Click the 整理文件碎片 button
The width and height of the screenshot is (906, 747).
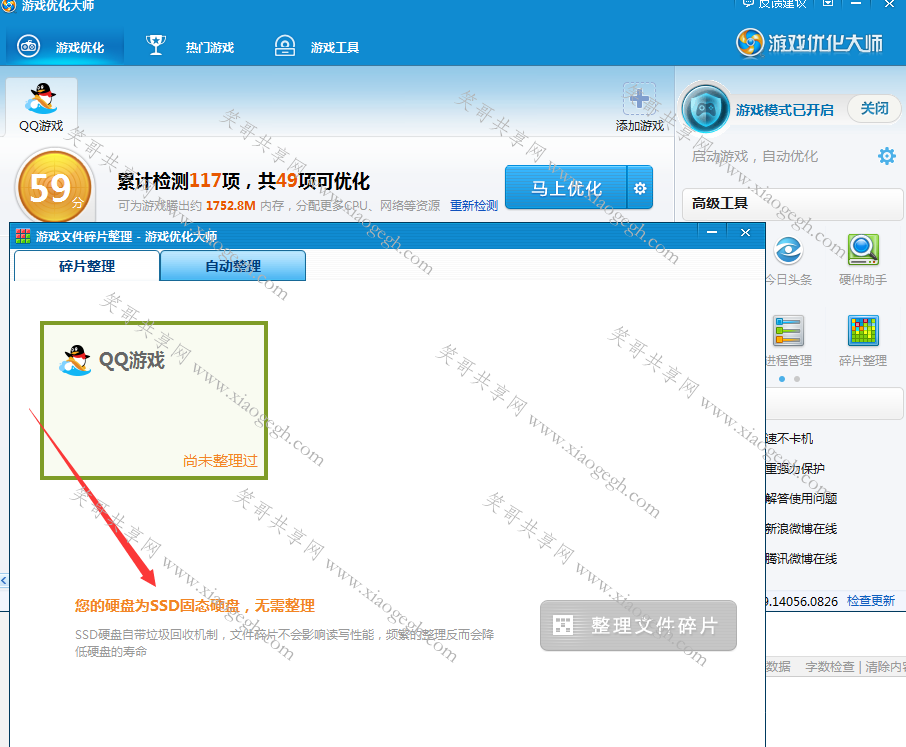[638, 626]
